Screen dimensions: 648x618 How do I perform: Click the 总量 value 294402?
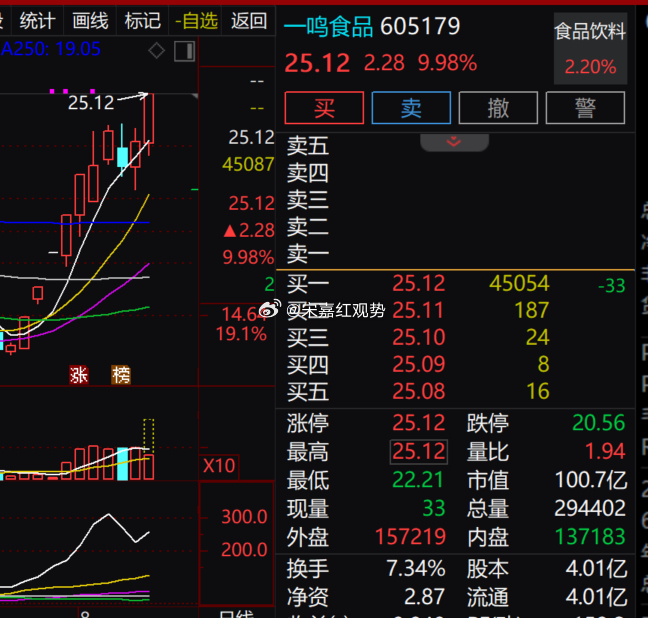tap(590, 508)
